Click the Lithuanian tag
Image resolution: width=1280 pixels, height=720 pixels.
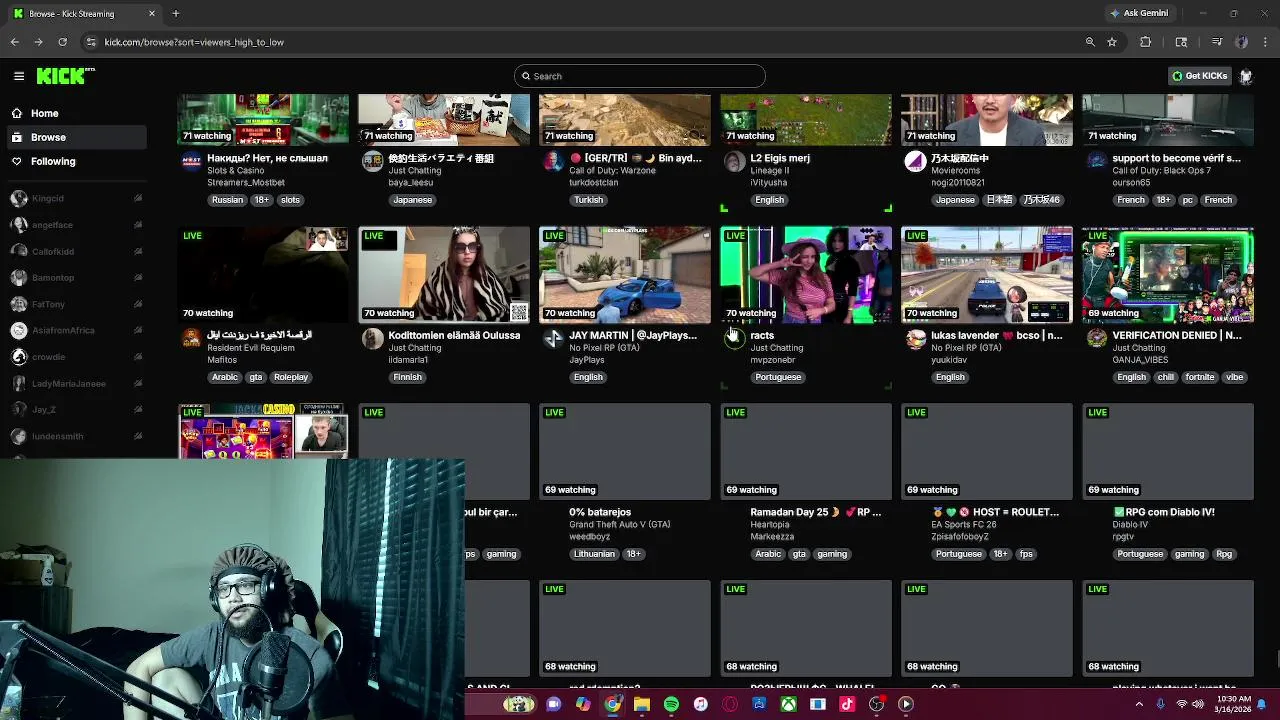click(594, 554)
